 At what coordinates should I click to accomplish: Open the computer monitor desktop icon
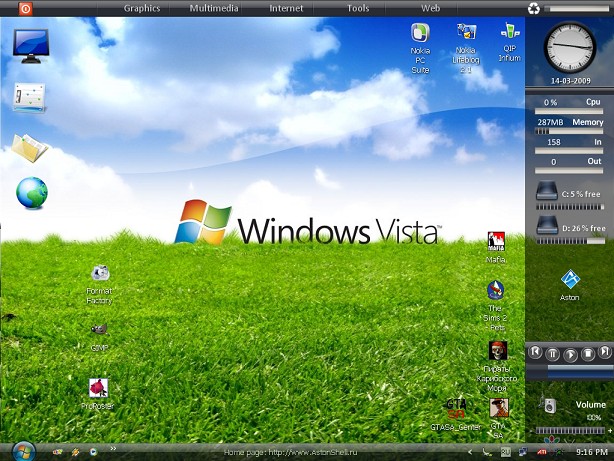[31, 46]
